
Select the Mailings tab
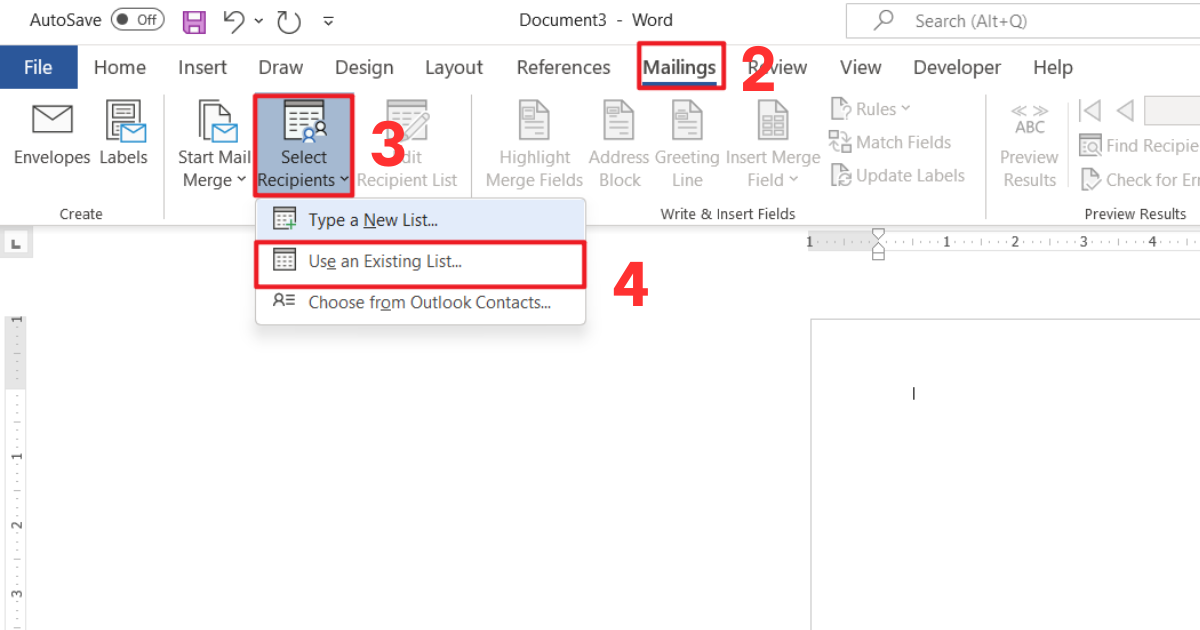point(680,67)
